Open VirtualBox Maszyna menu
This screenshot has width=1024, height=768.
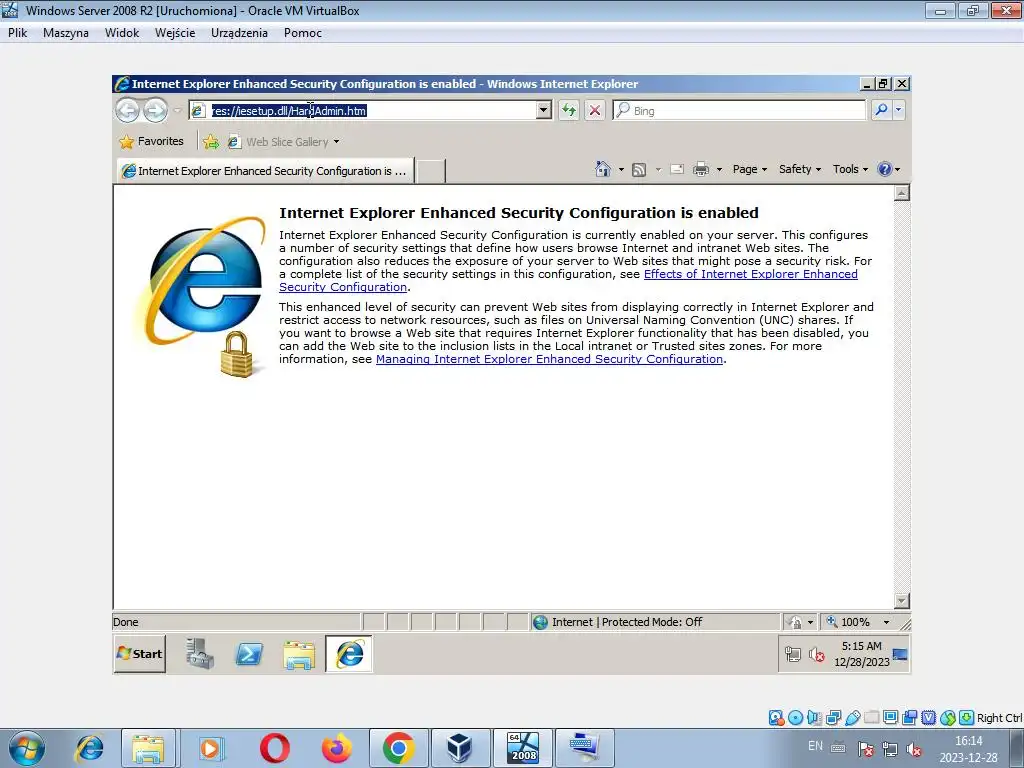[66, 33]
